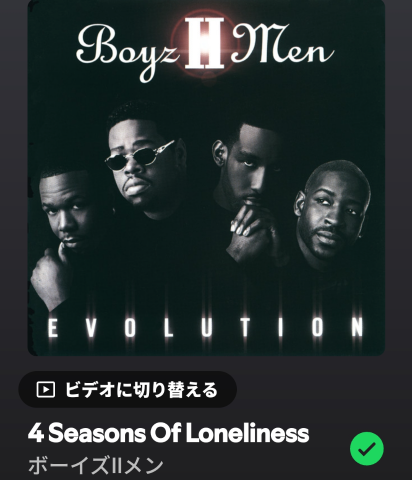
Task: Open the artist ボーイズIIメン link
Action: pyautogui.click(x=96, y=465)
